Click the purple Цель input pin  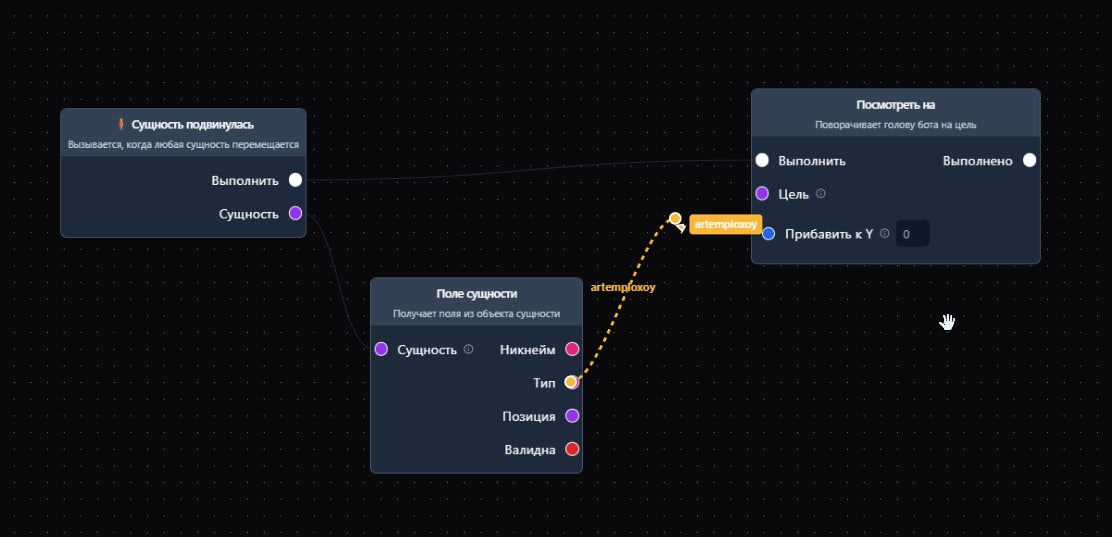[x=762, y=194]
